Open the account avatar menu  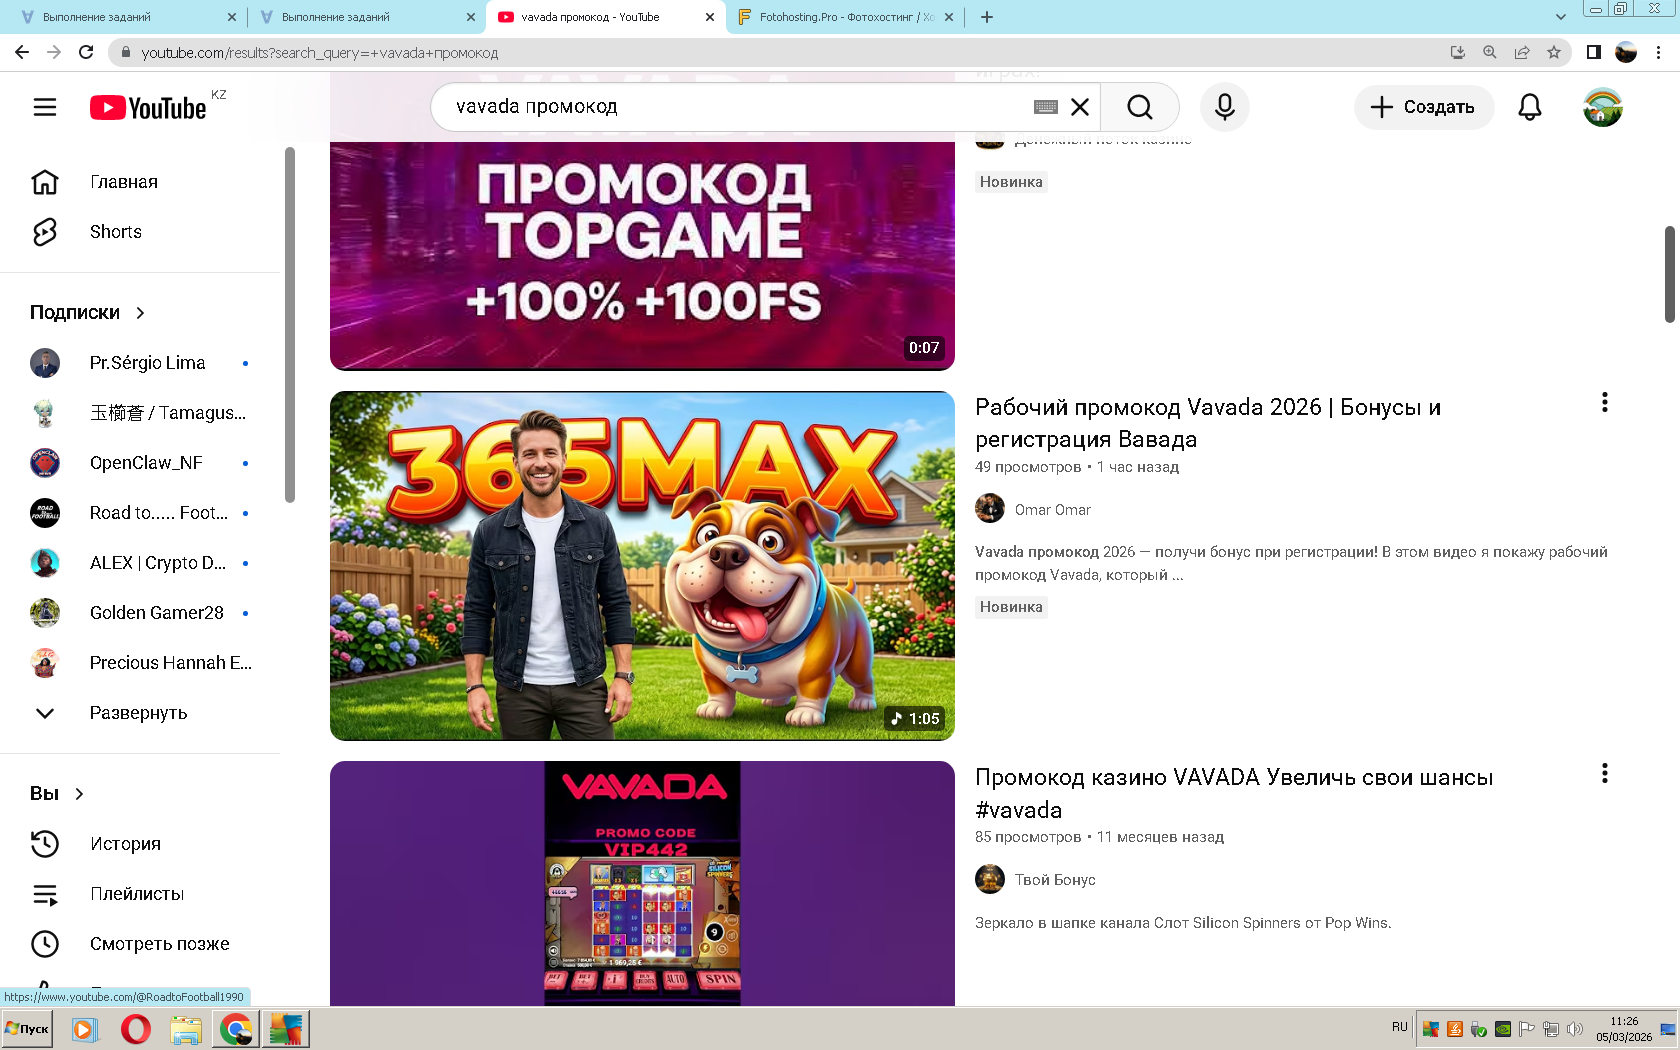(1602, 107)
